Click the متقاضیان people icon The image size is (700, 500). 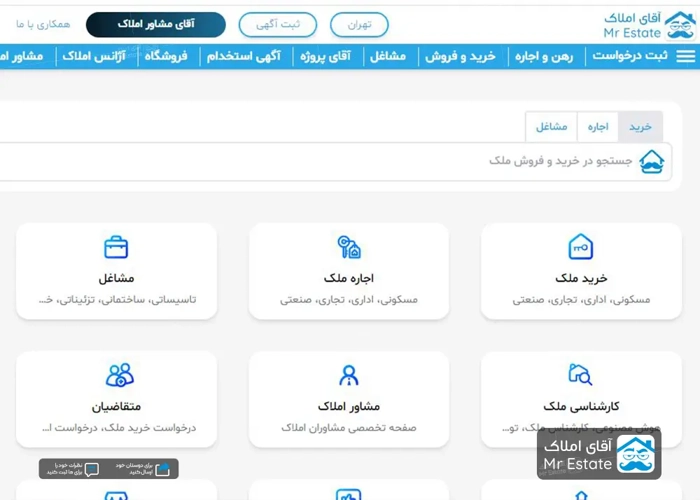click(119, 375)
